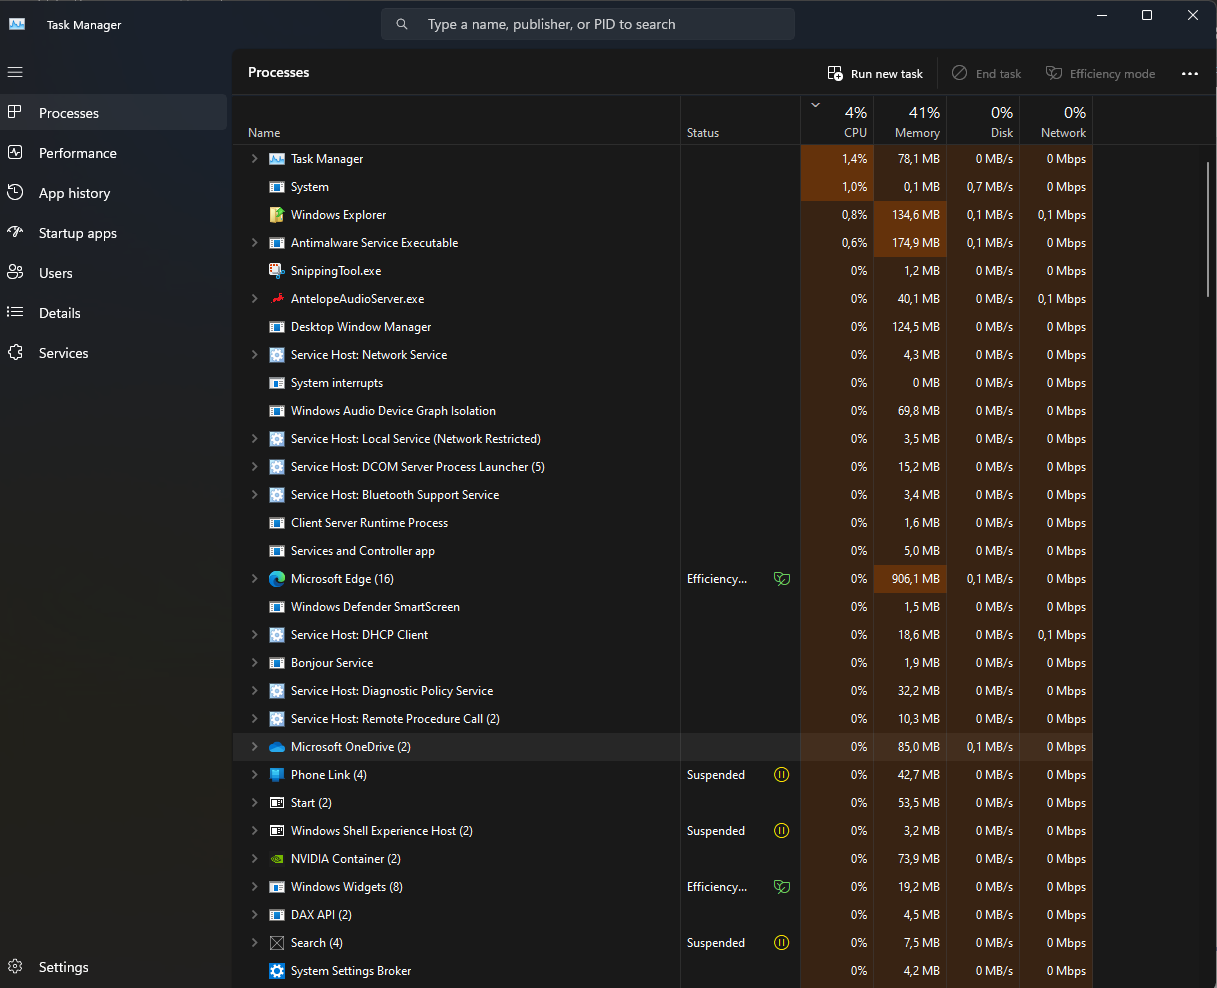This screenshot has width=1217, height=988.
Task: Select Services and Controller app row
Action: [x=663, y=551]
